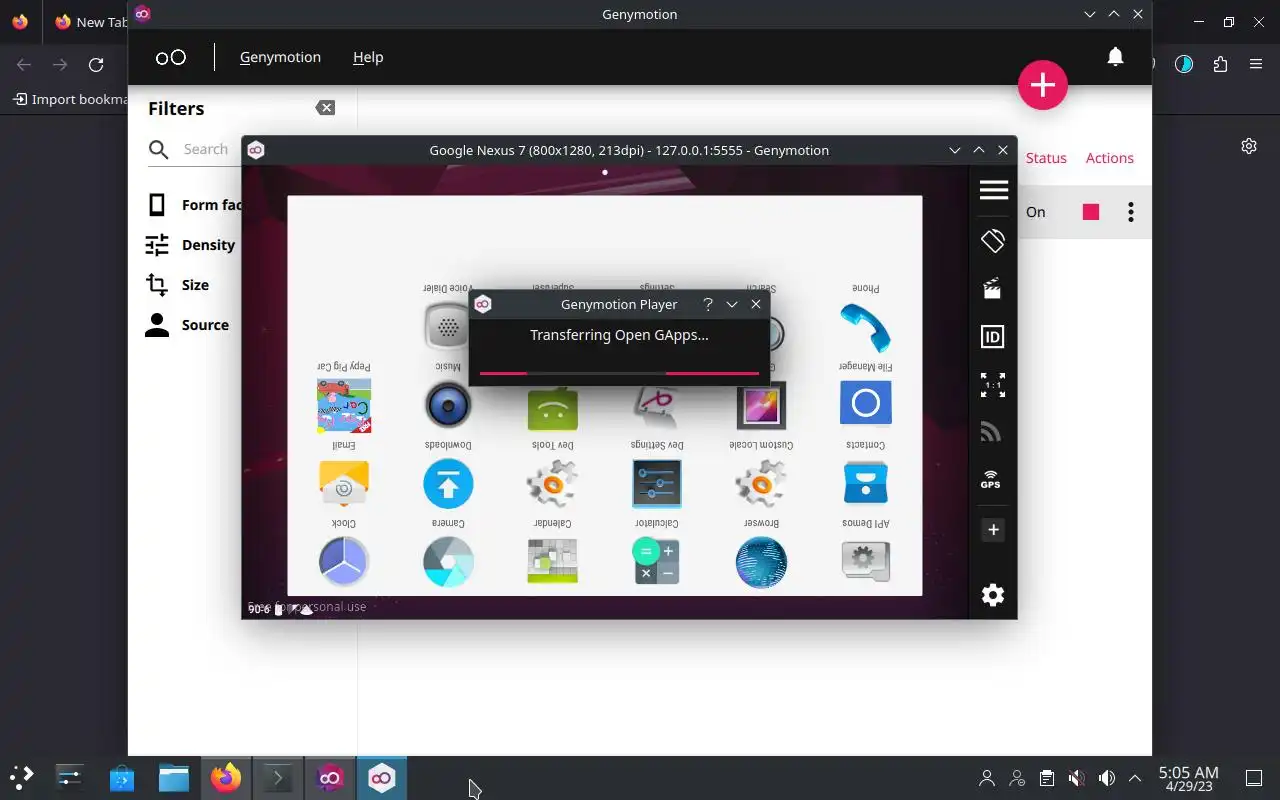Open the Camera app icon
1280x800 pixels.
[x=448, y=562]
